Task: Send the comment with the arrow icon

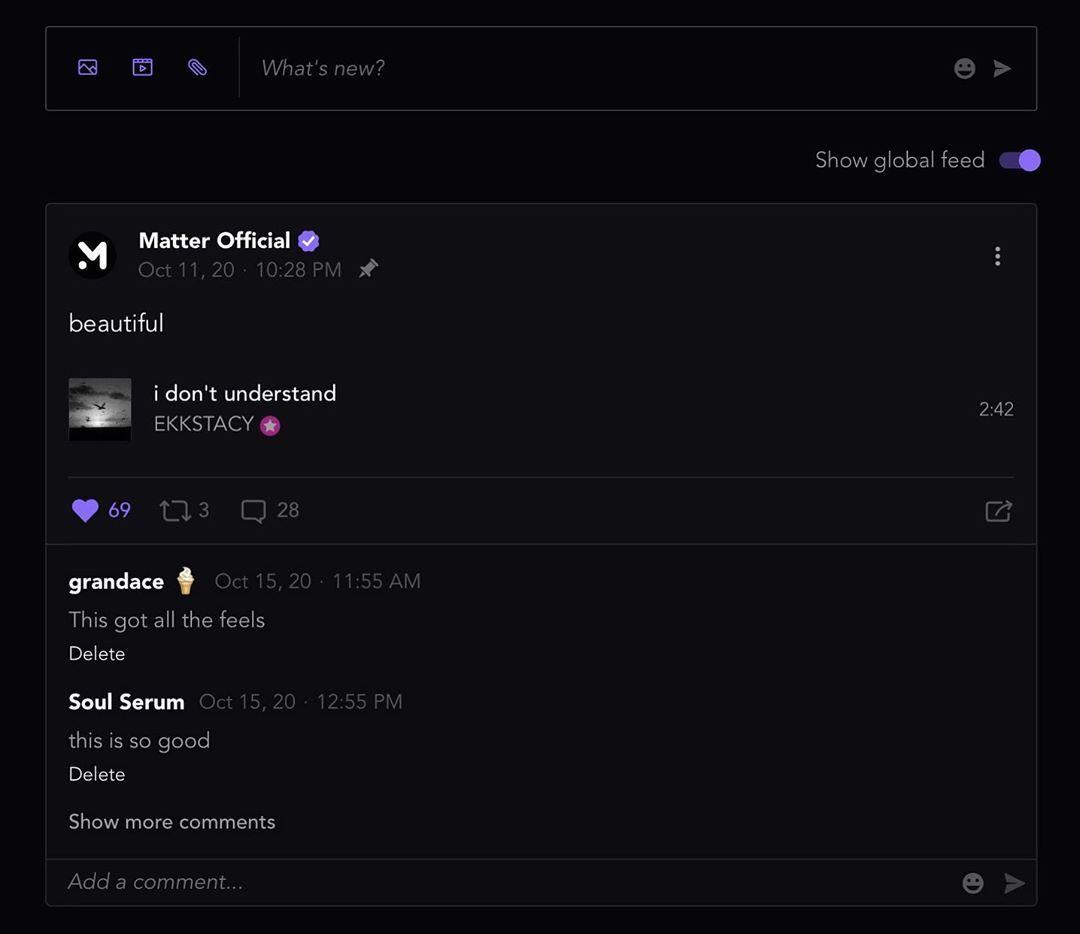Action: pos(1014,883)
